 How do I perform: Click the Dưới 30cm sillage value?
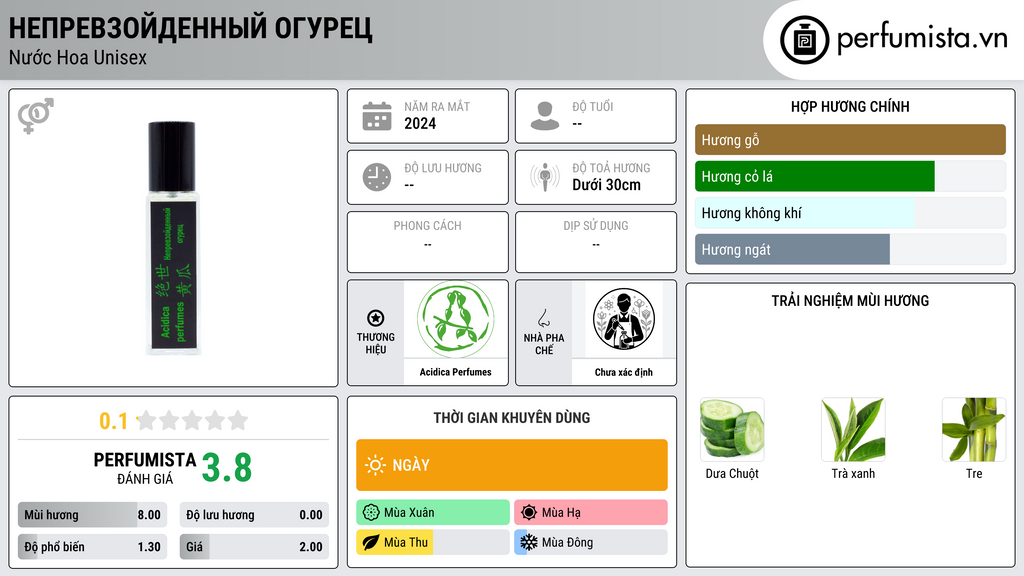(x=607, y=185)
